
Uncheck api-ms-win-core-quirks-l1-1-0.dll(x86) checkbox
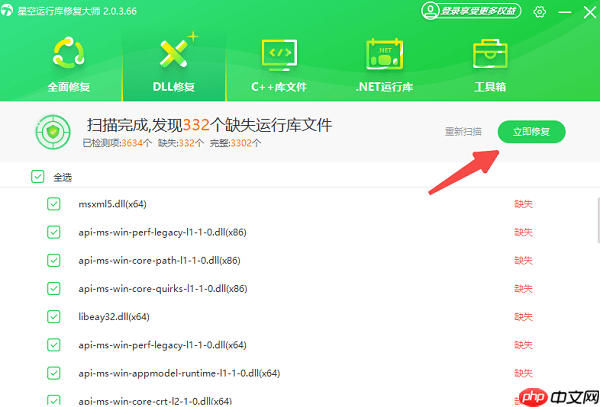54,288
